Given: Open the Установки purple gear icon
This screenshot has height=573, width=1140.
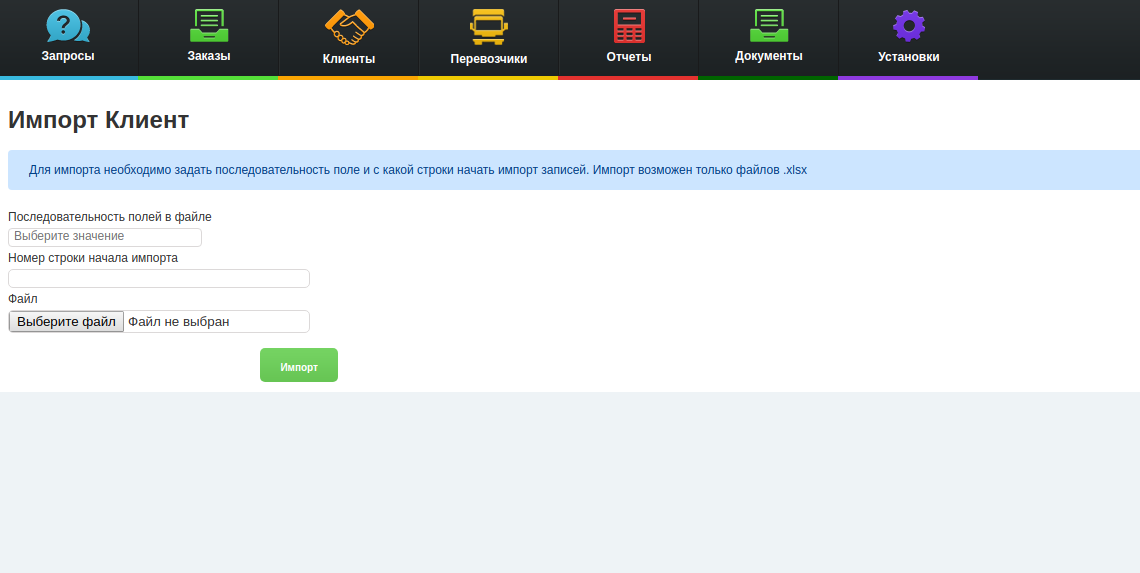Looking at the screenshot, I should pos(909,26).
